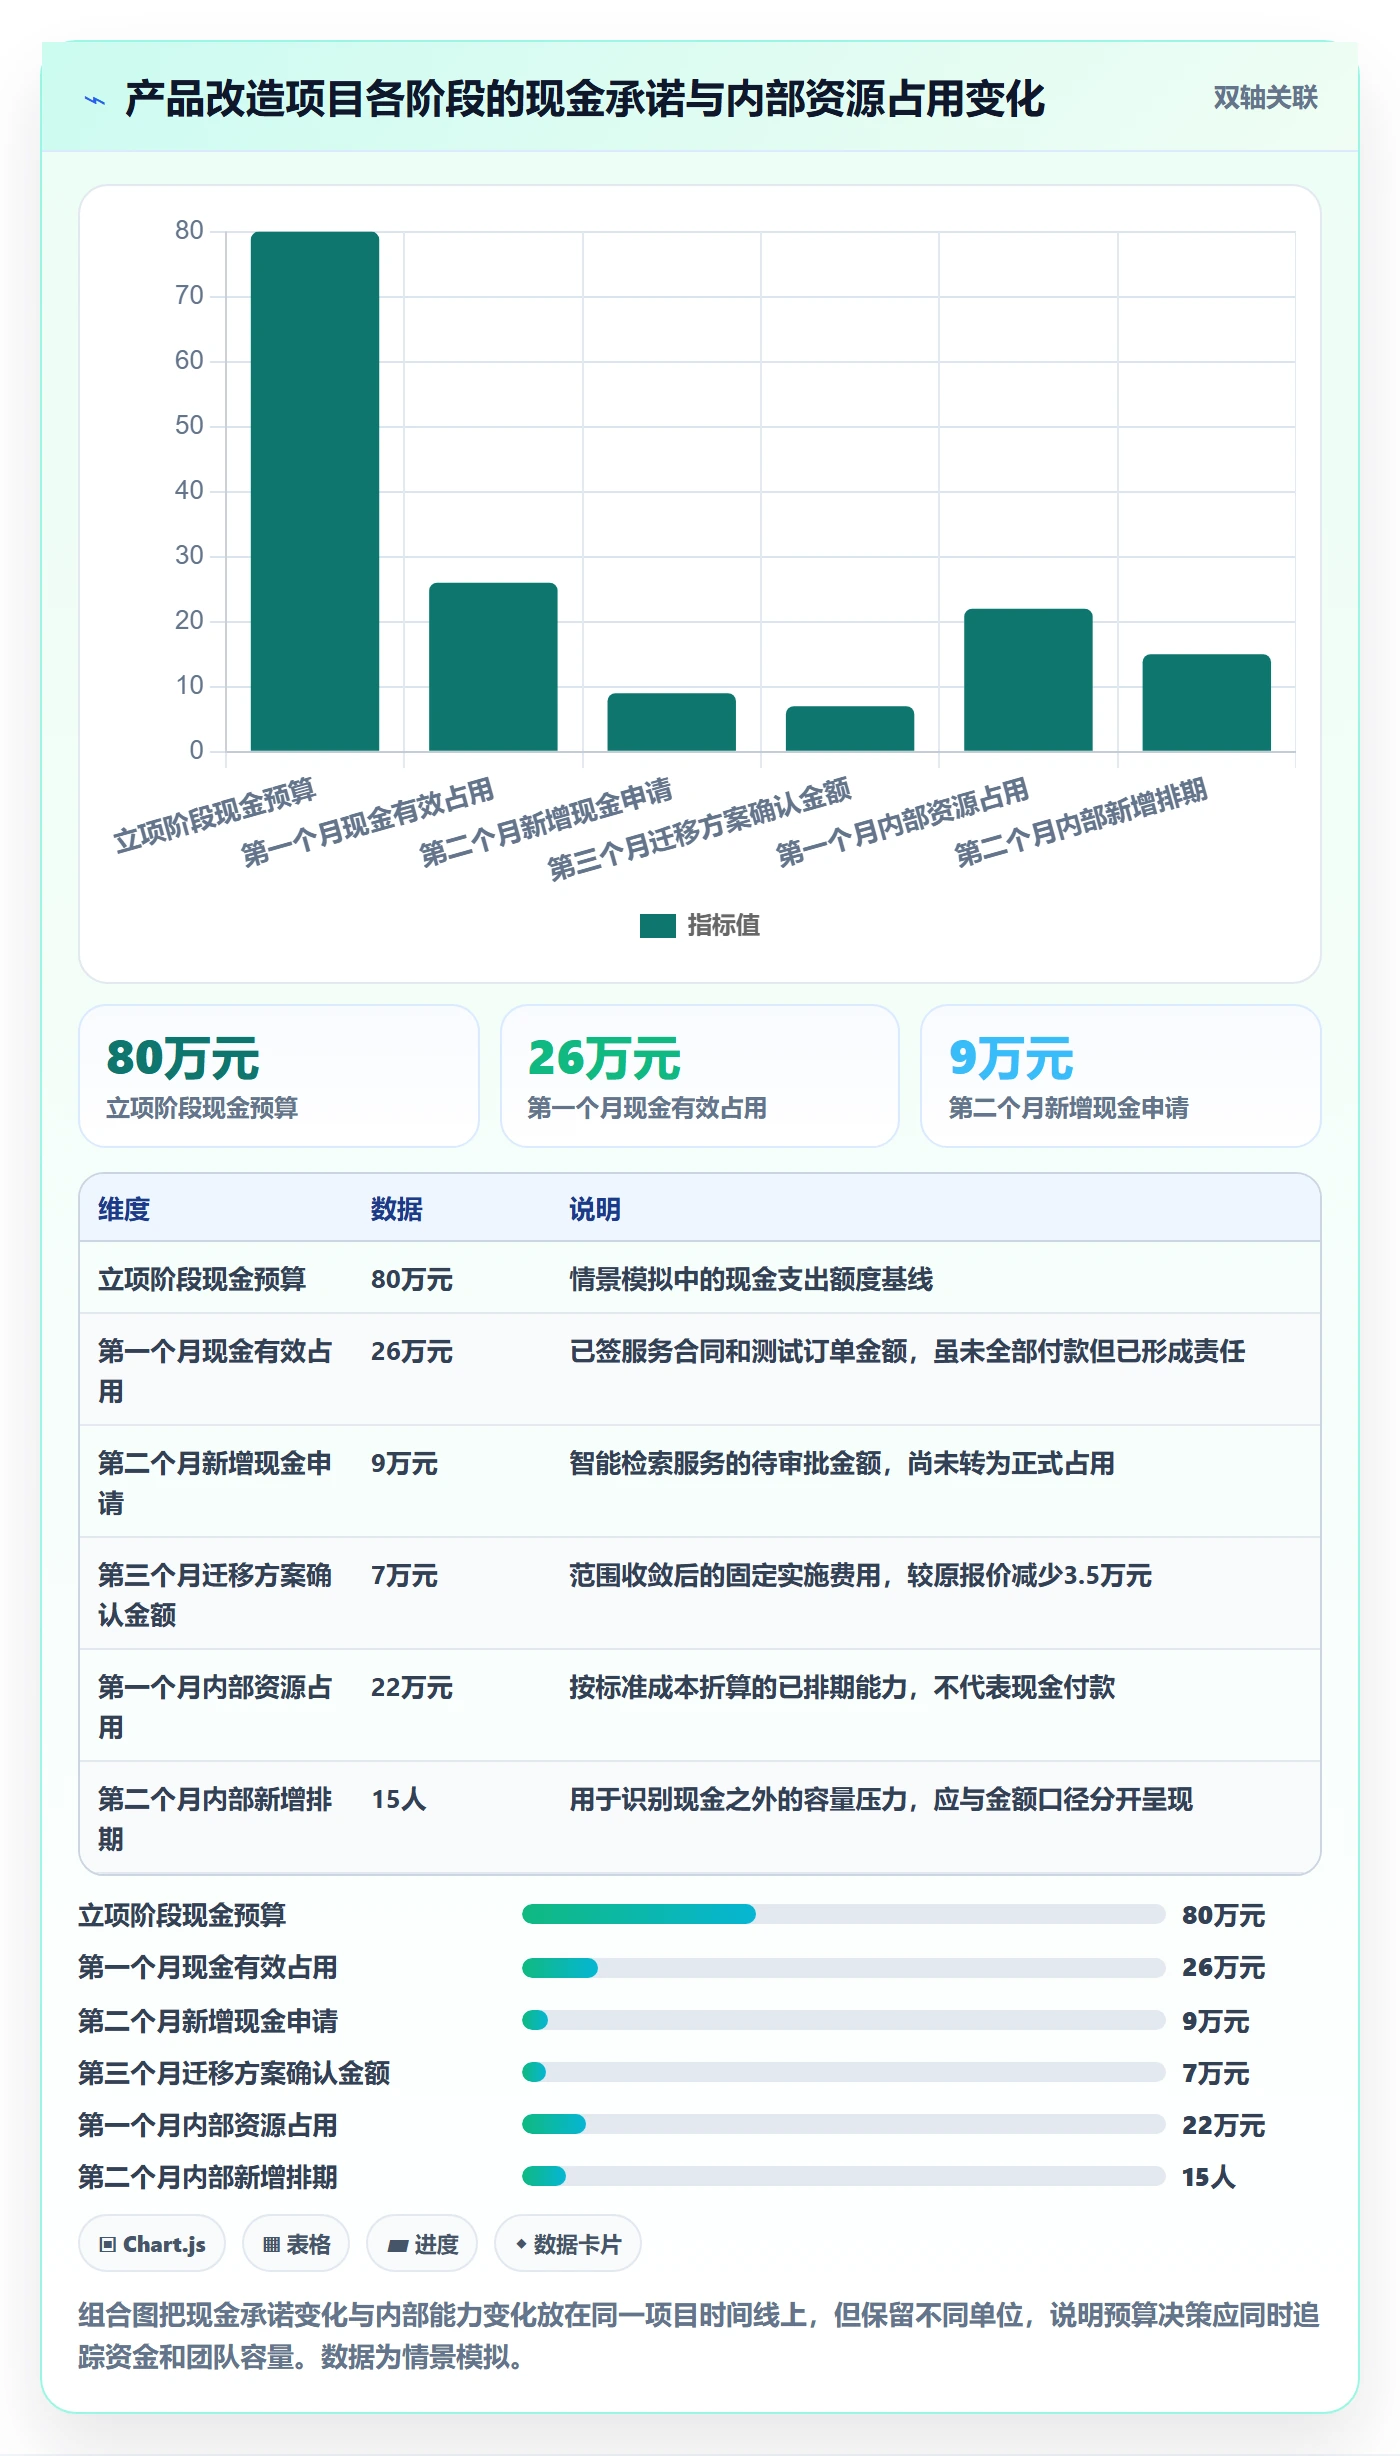Select the description starting with 已签服务合同和测试订单金额

pos(907,1352)
